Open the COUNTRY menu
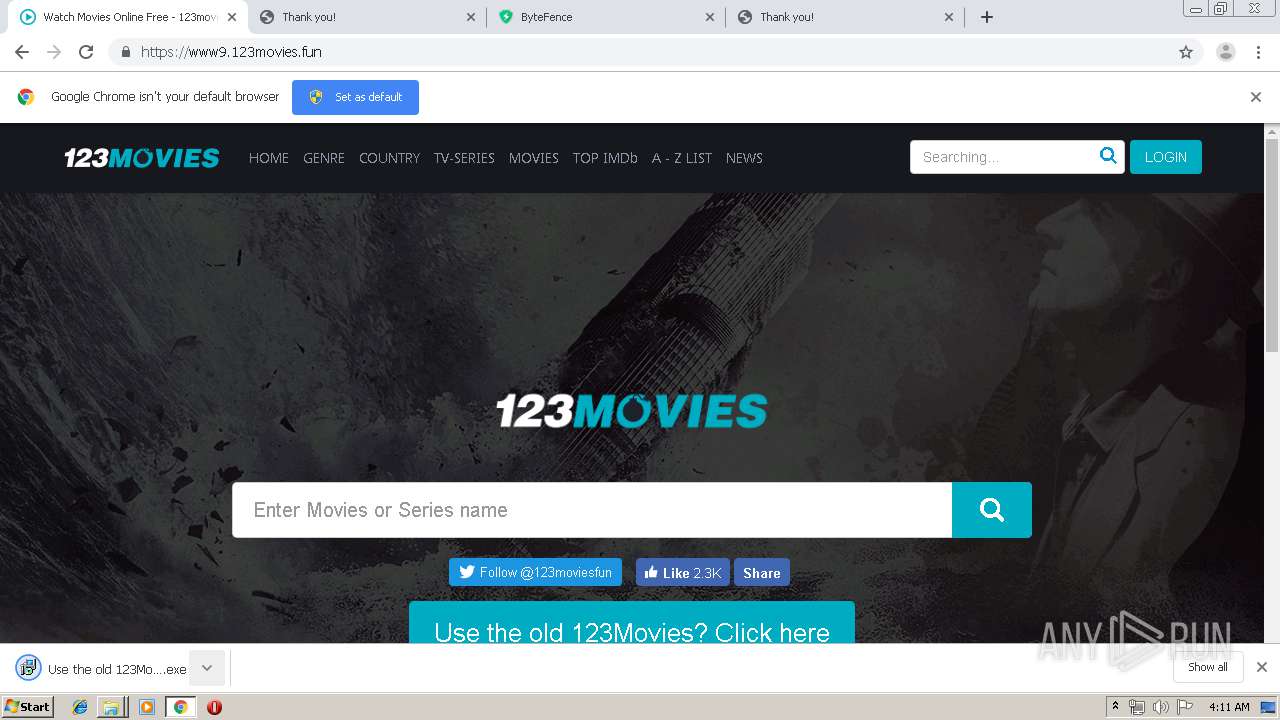This screenshot has width=1280, height=720. pos(389,158)
